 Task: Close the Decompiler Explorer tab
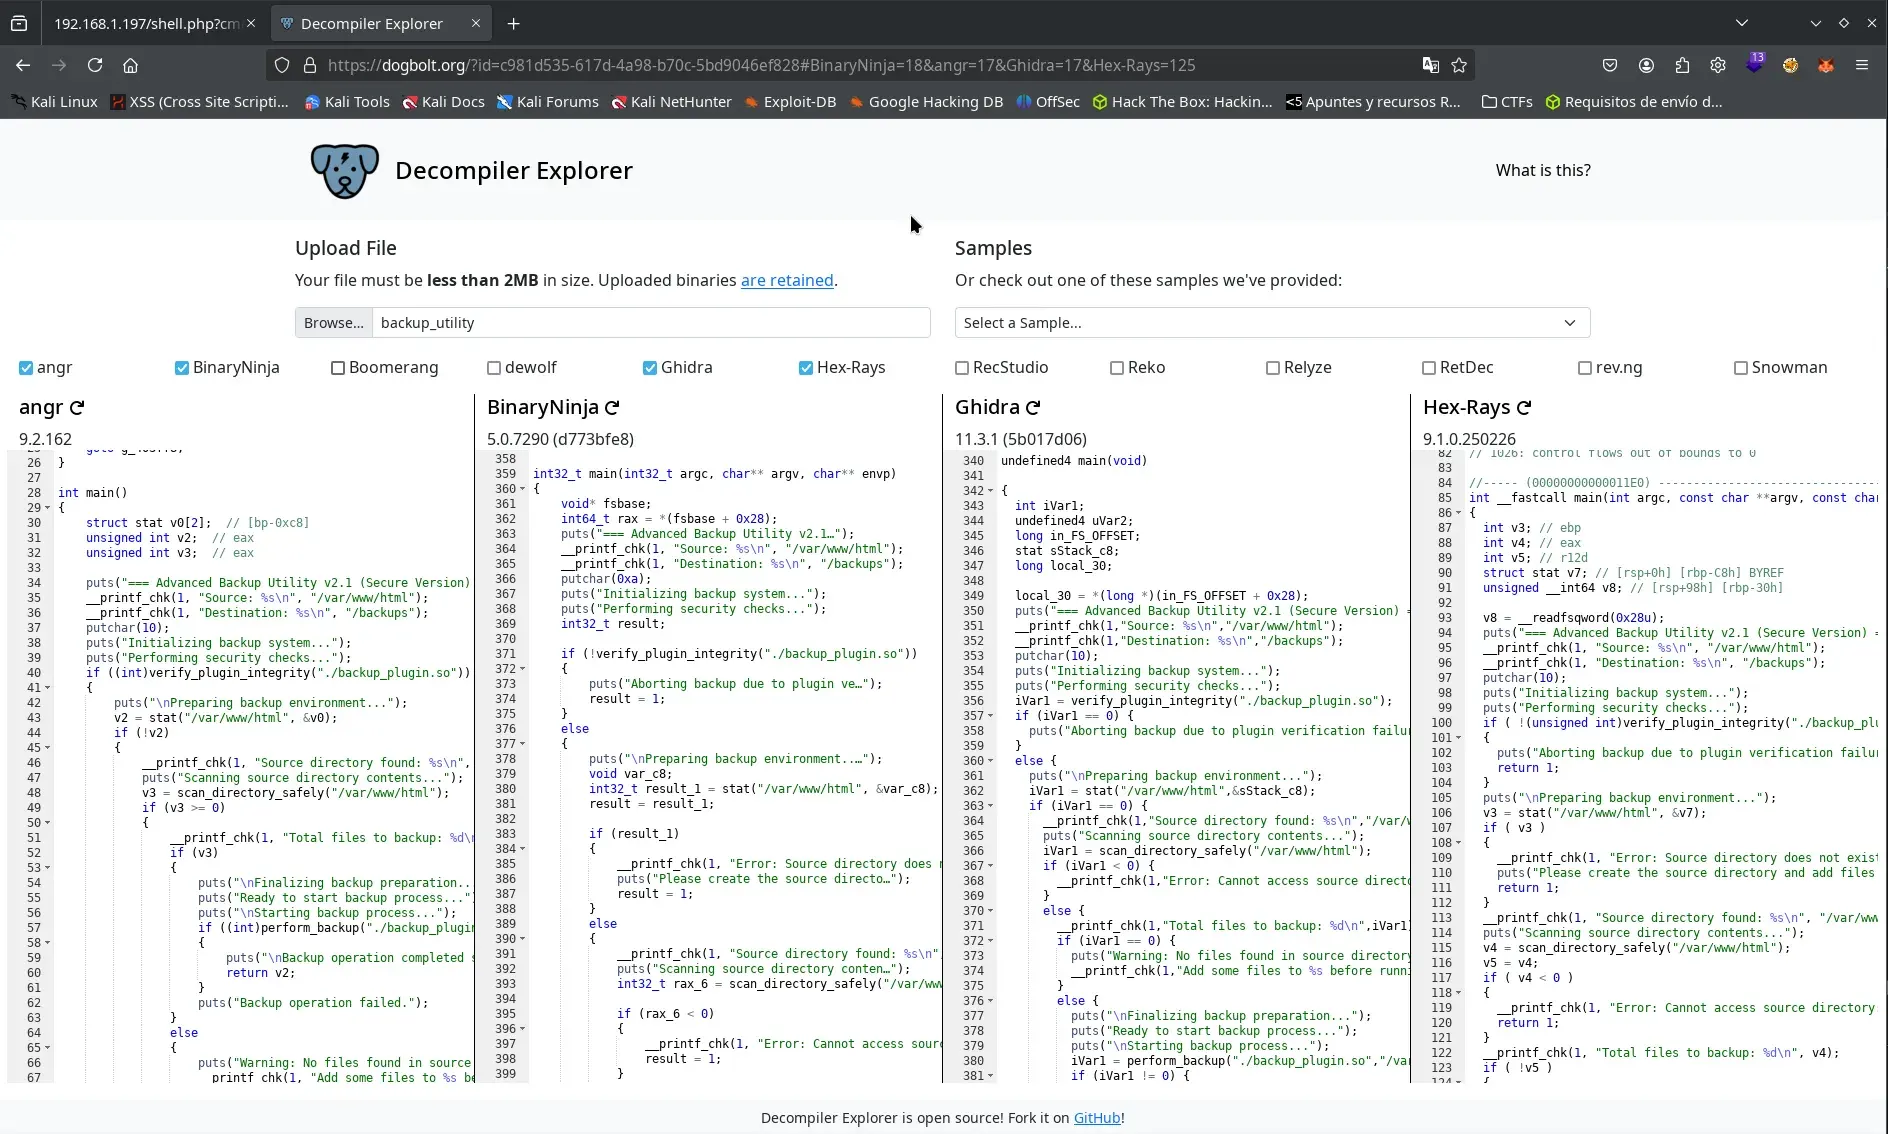[476, 23]
